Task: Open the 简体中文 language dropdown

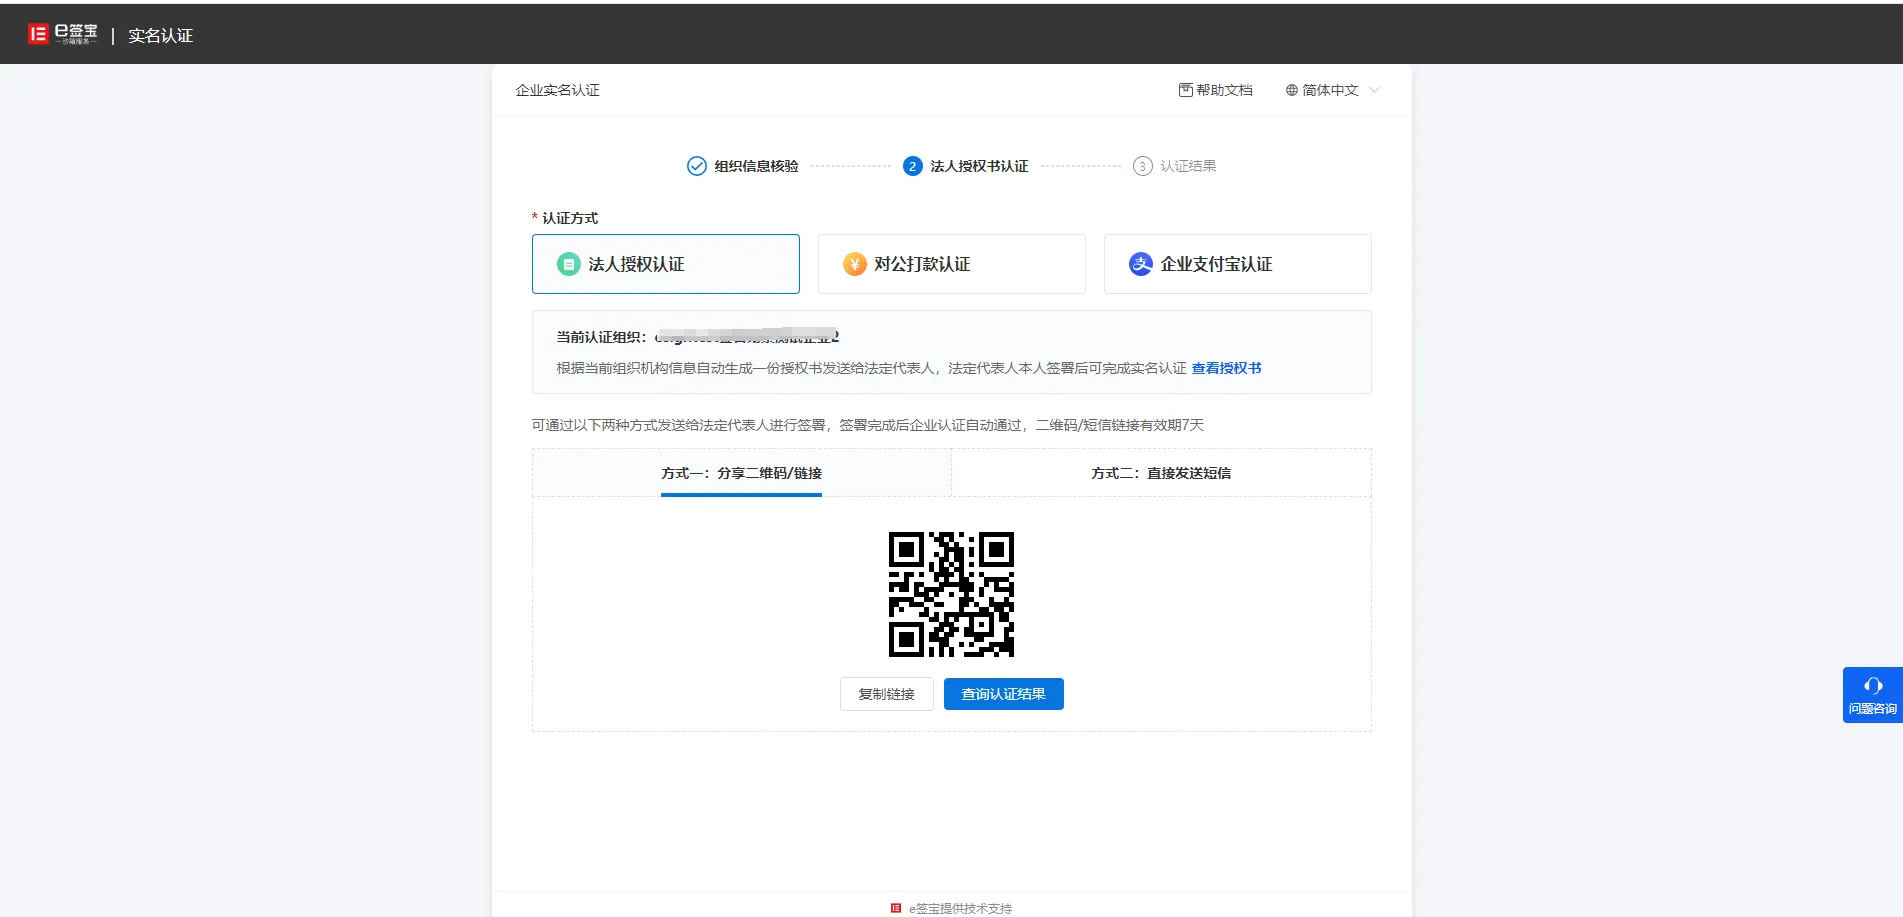Action: click(1330, 89)
